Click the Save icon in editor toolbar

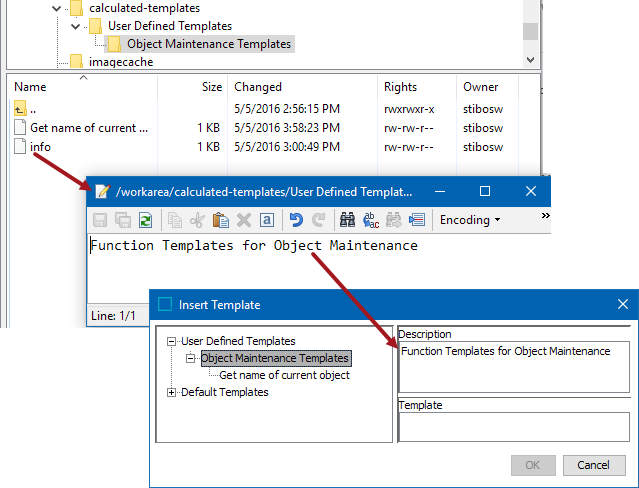click(x=100, y=220)
